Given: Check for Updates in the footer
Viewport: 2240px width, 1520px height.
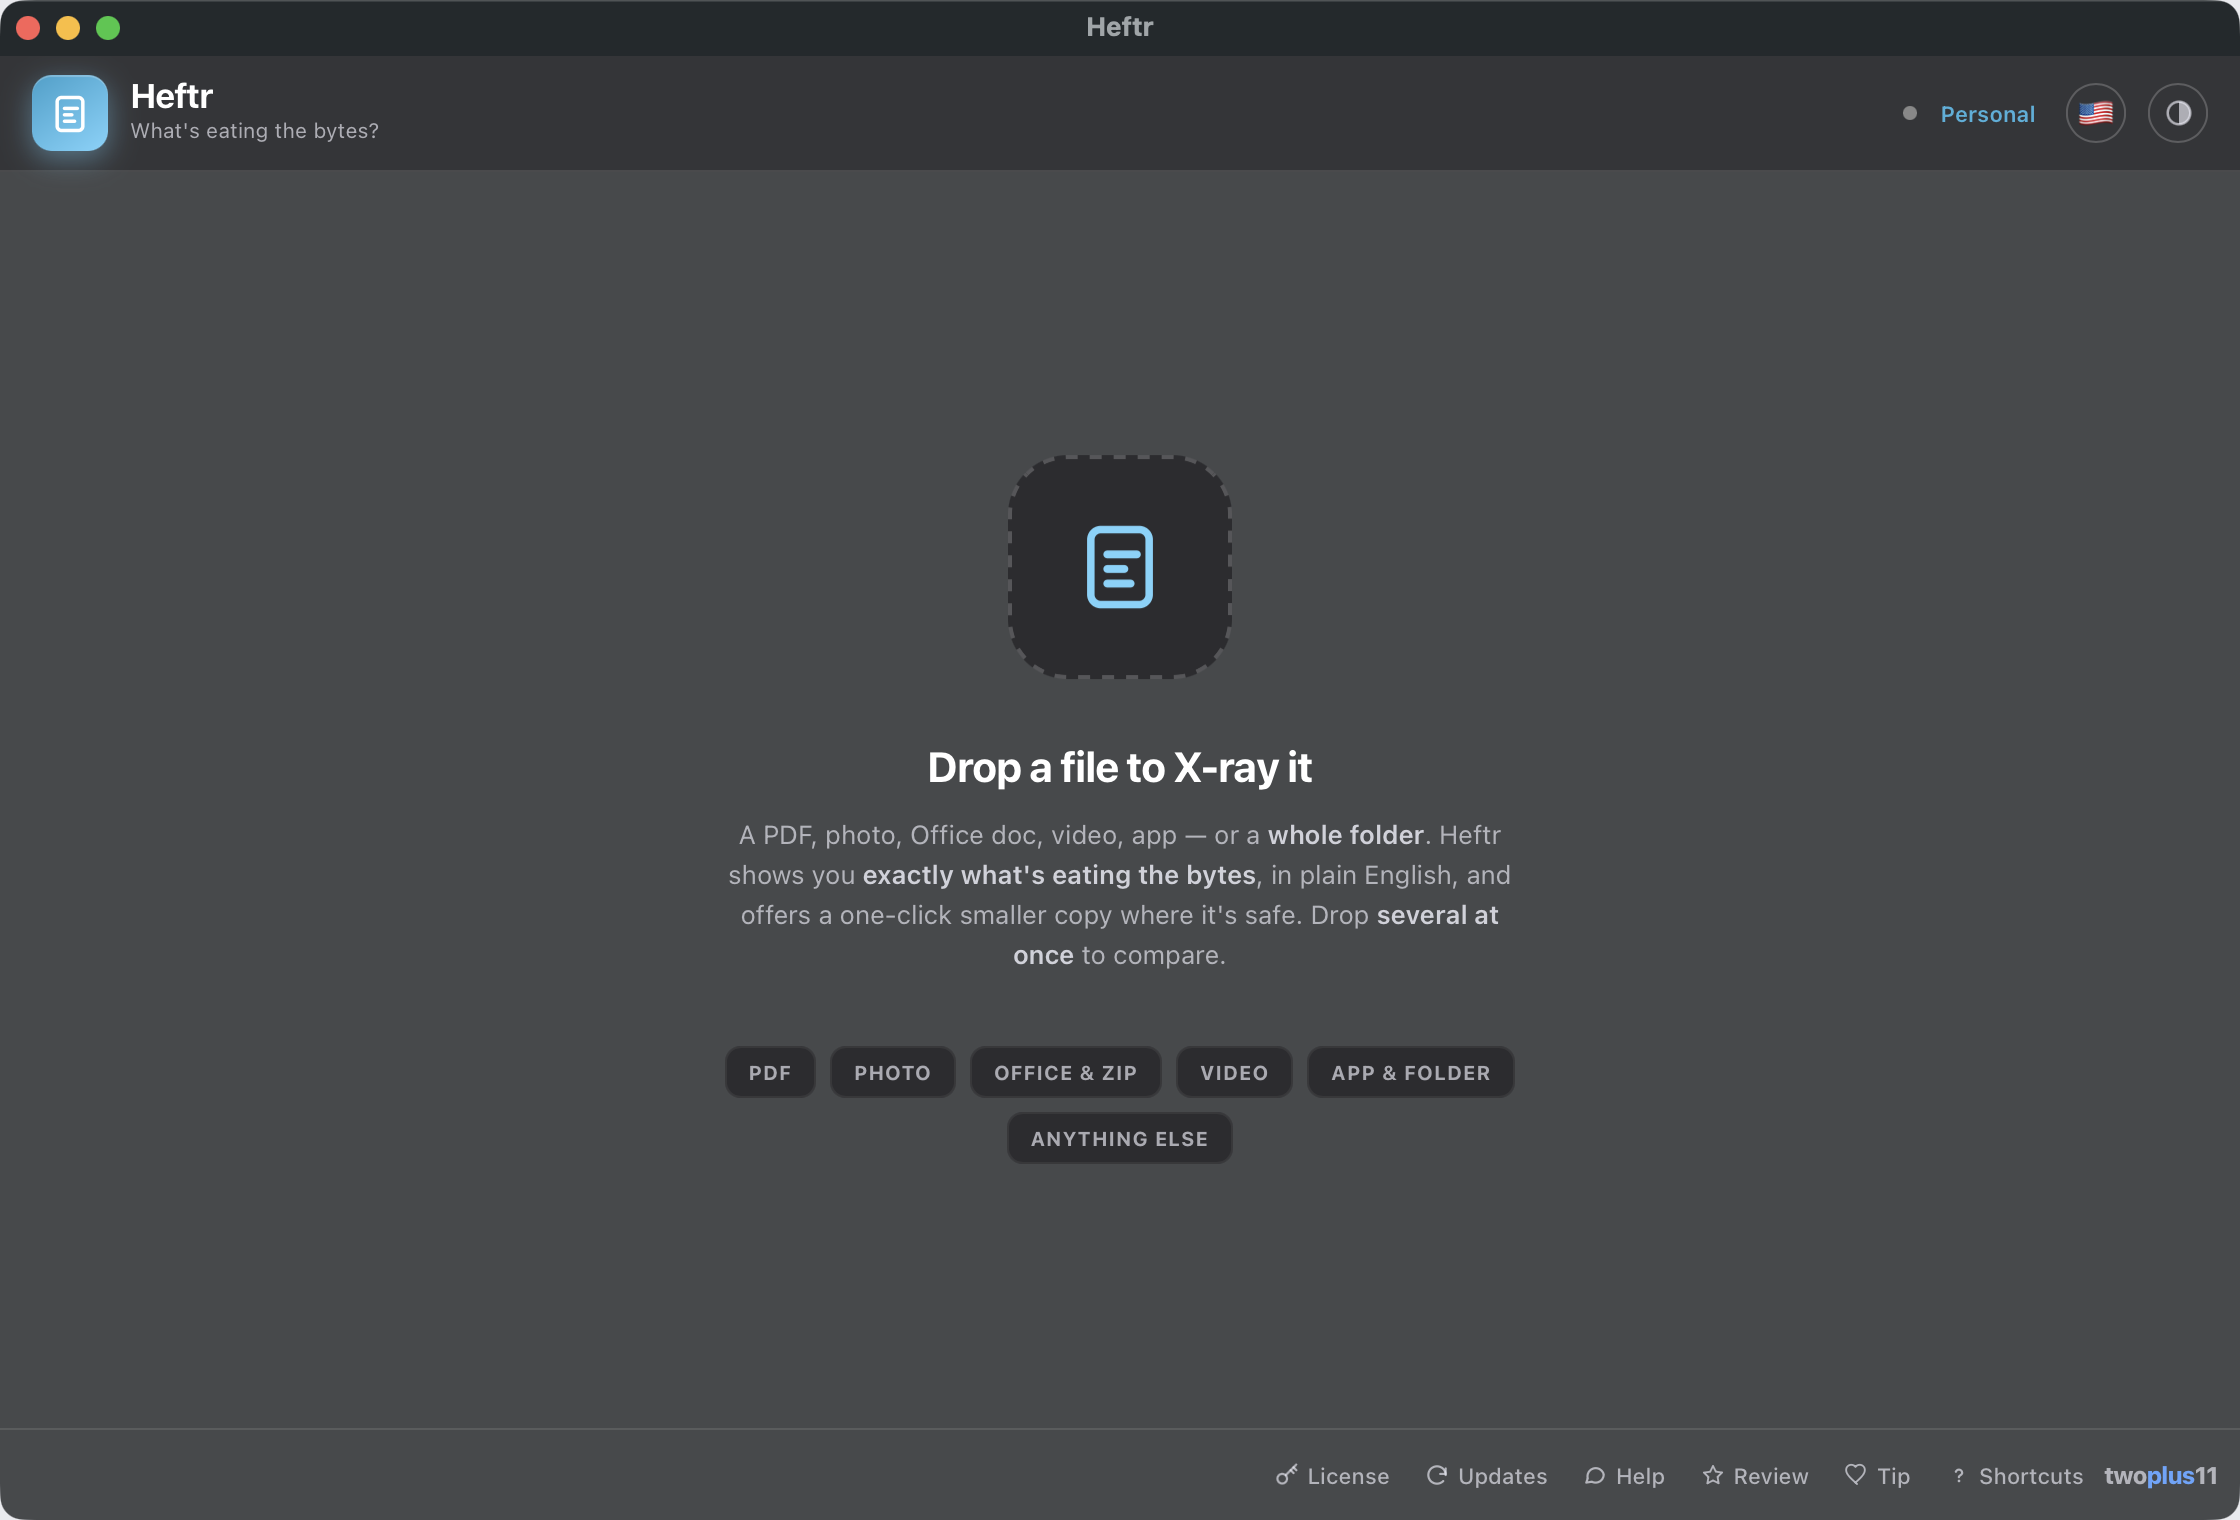Looking at the screenshot, I should coord(1486,1476).
